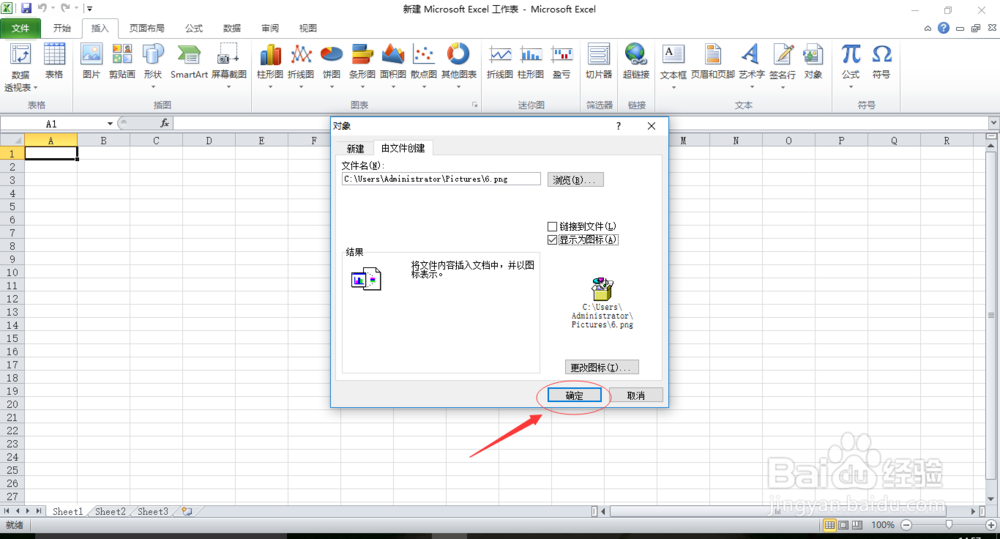
Task: Click the Select All corner cell
Action: (12, 140)
